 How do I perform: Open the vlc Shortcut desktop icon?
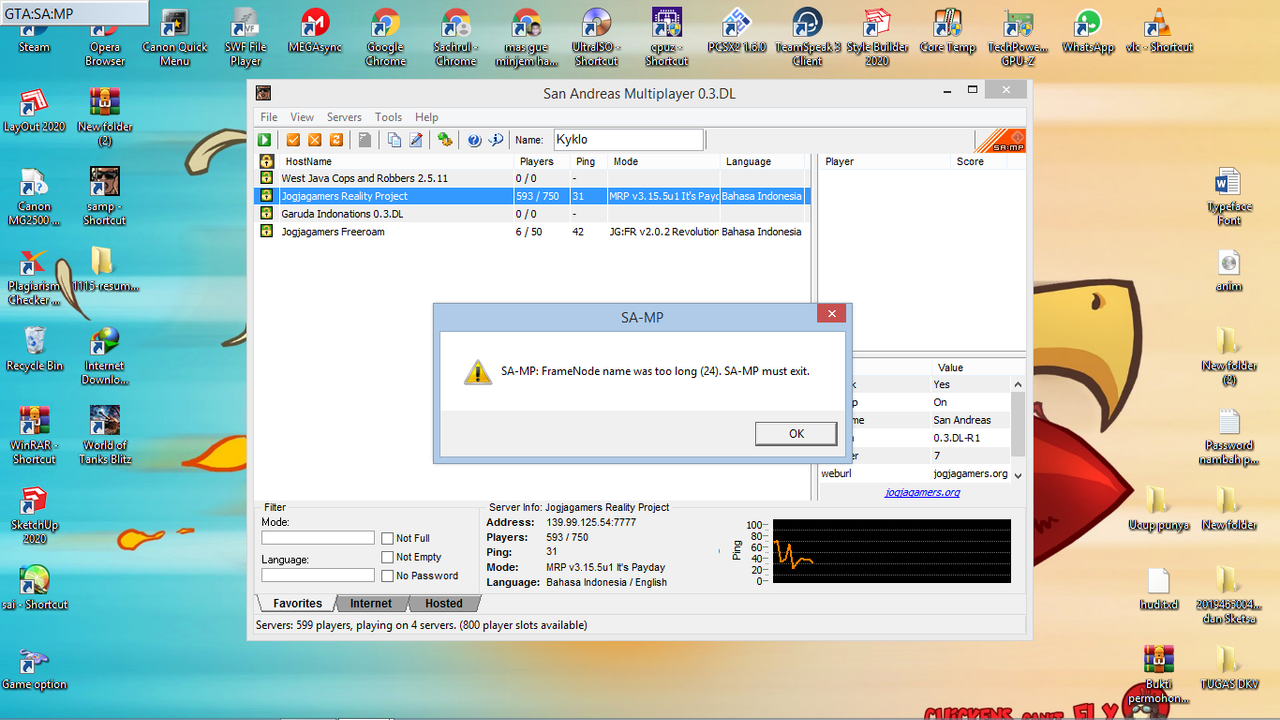[x=1159, y=31]
